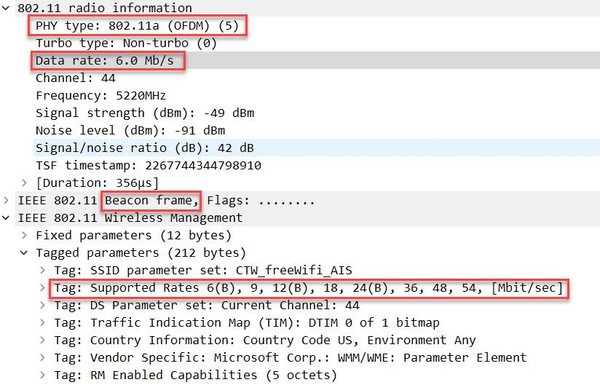Image resolution: width=600 pixels, height=384 pixels.
Task: Select the RM Enabled Capabilities (5 octets) row
Action: tap(196, 375)
